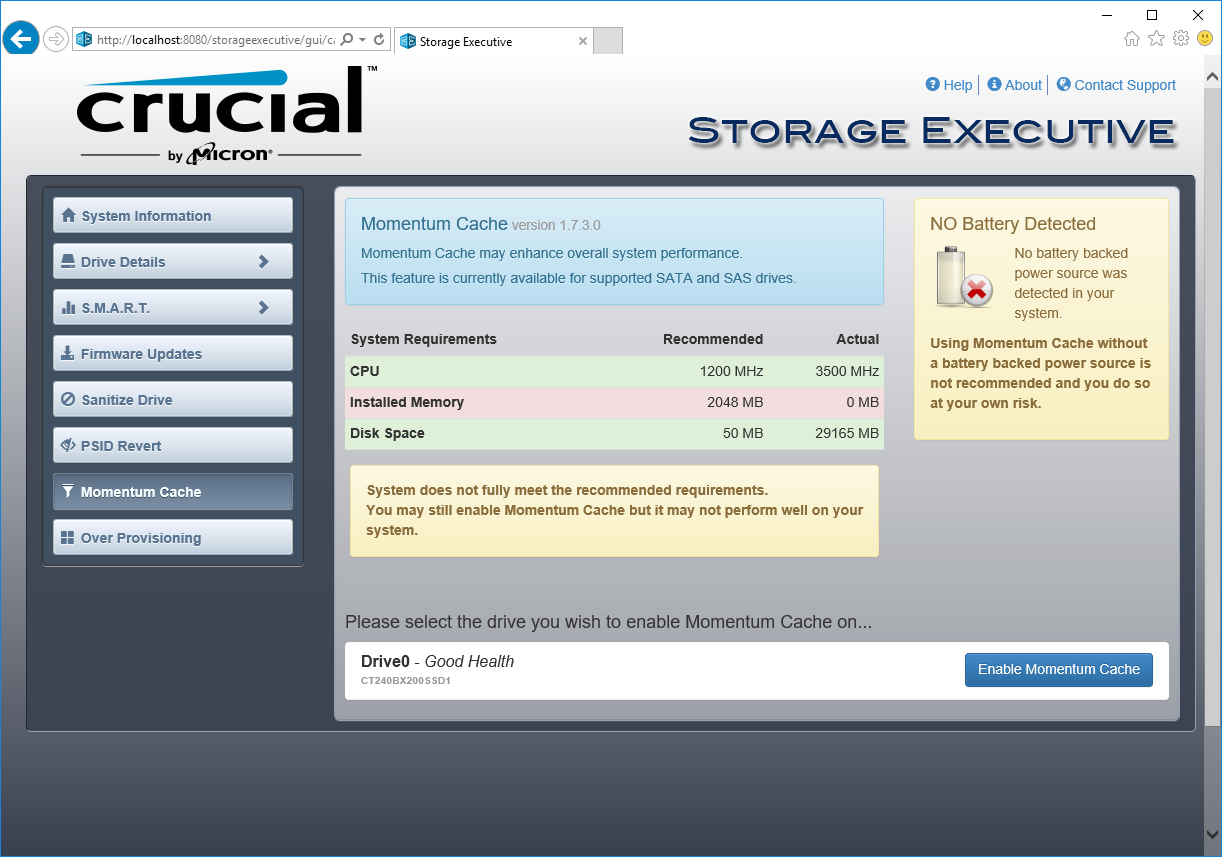Click the Sanitize Drive ban icon

68,399
